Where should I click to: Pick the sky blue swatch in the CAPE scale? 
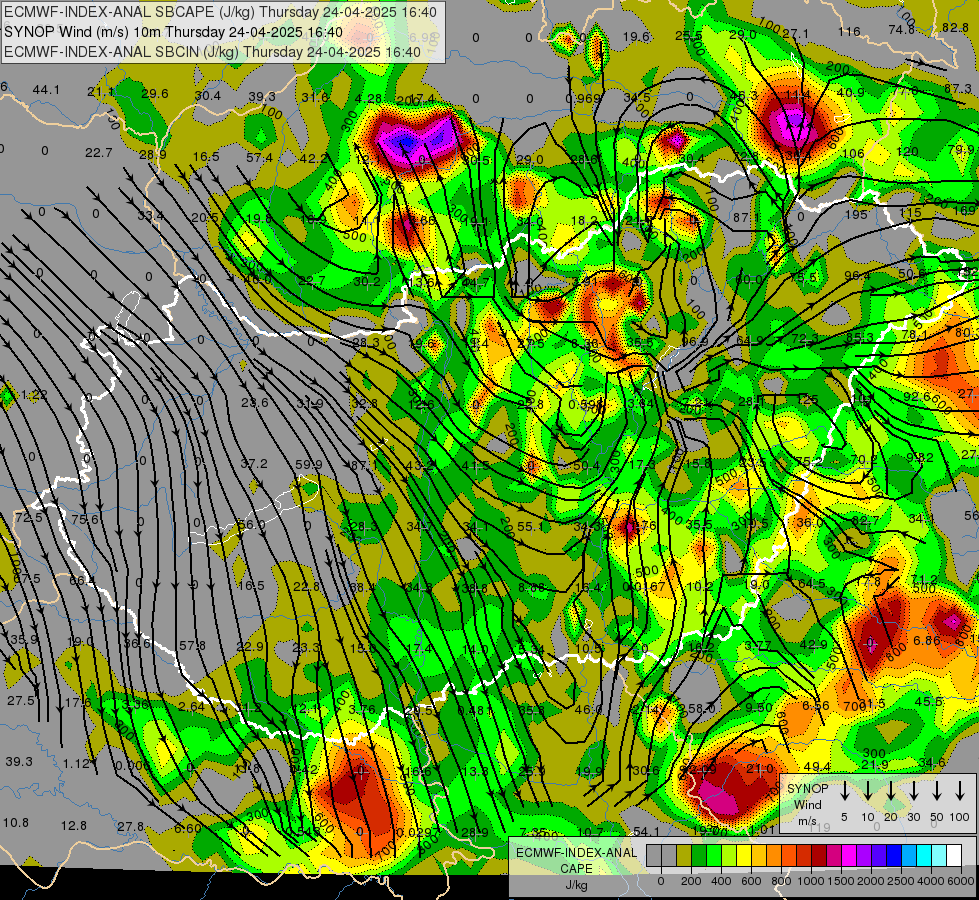(x=910, y=856)
